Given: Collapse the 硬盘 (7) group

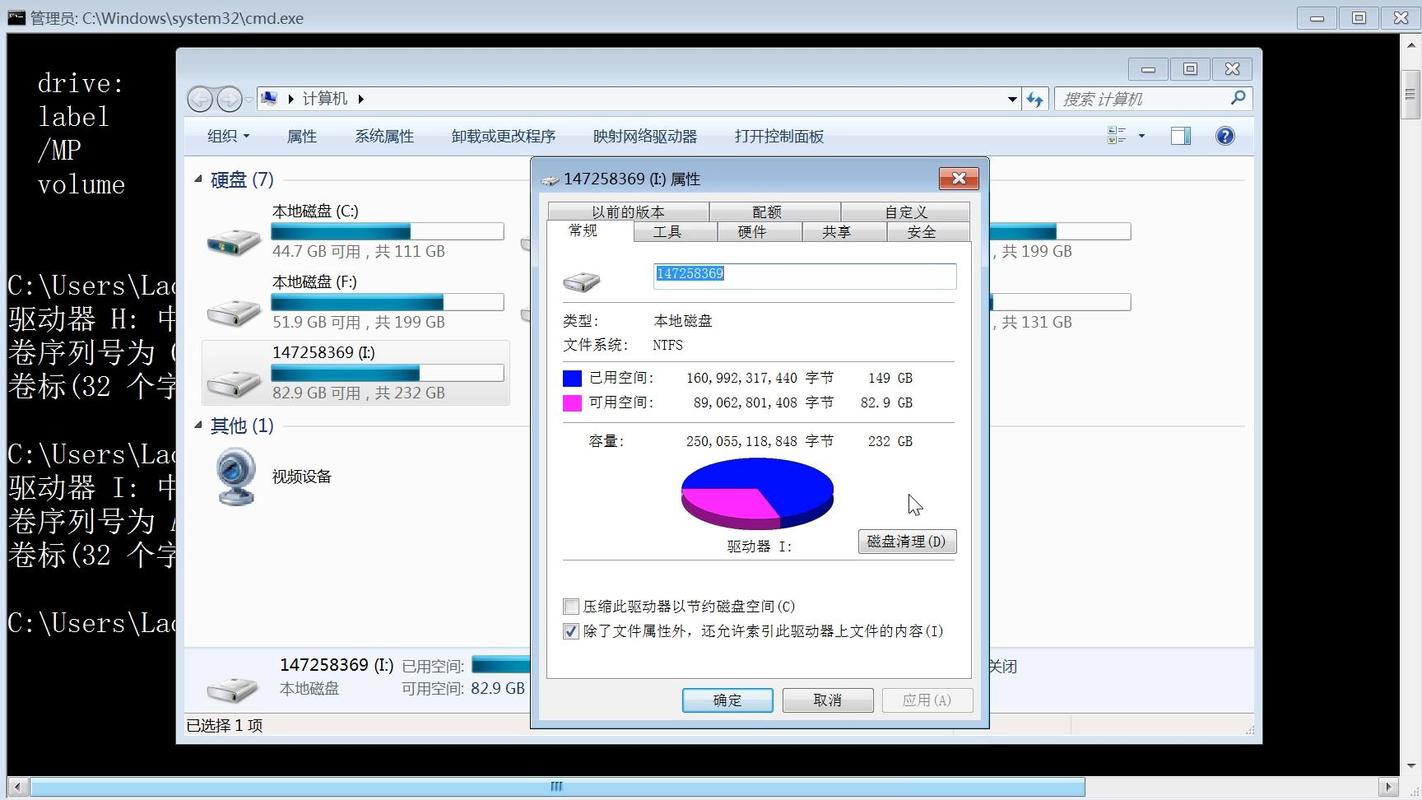Looking at the screenshot, I should 197,179.
